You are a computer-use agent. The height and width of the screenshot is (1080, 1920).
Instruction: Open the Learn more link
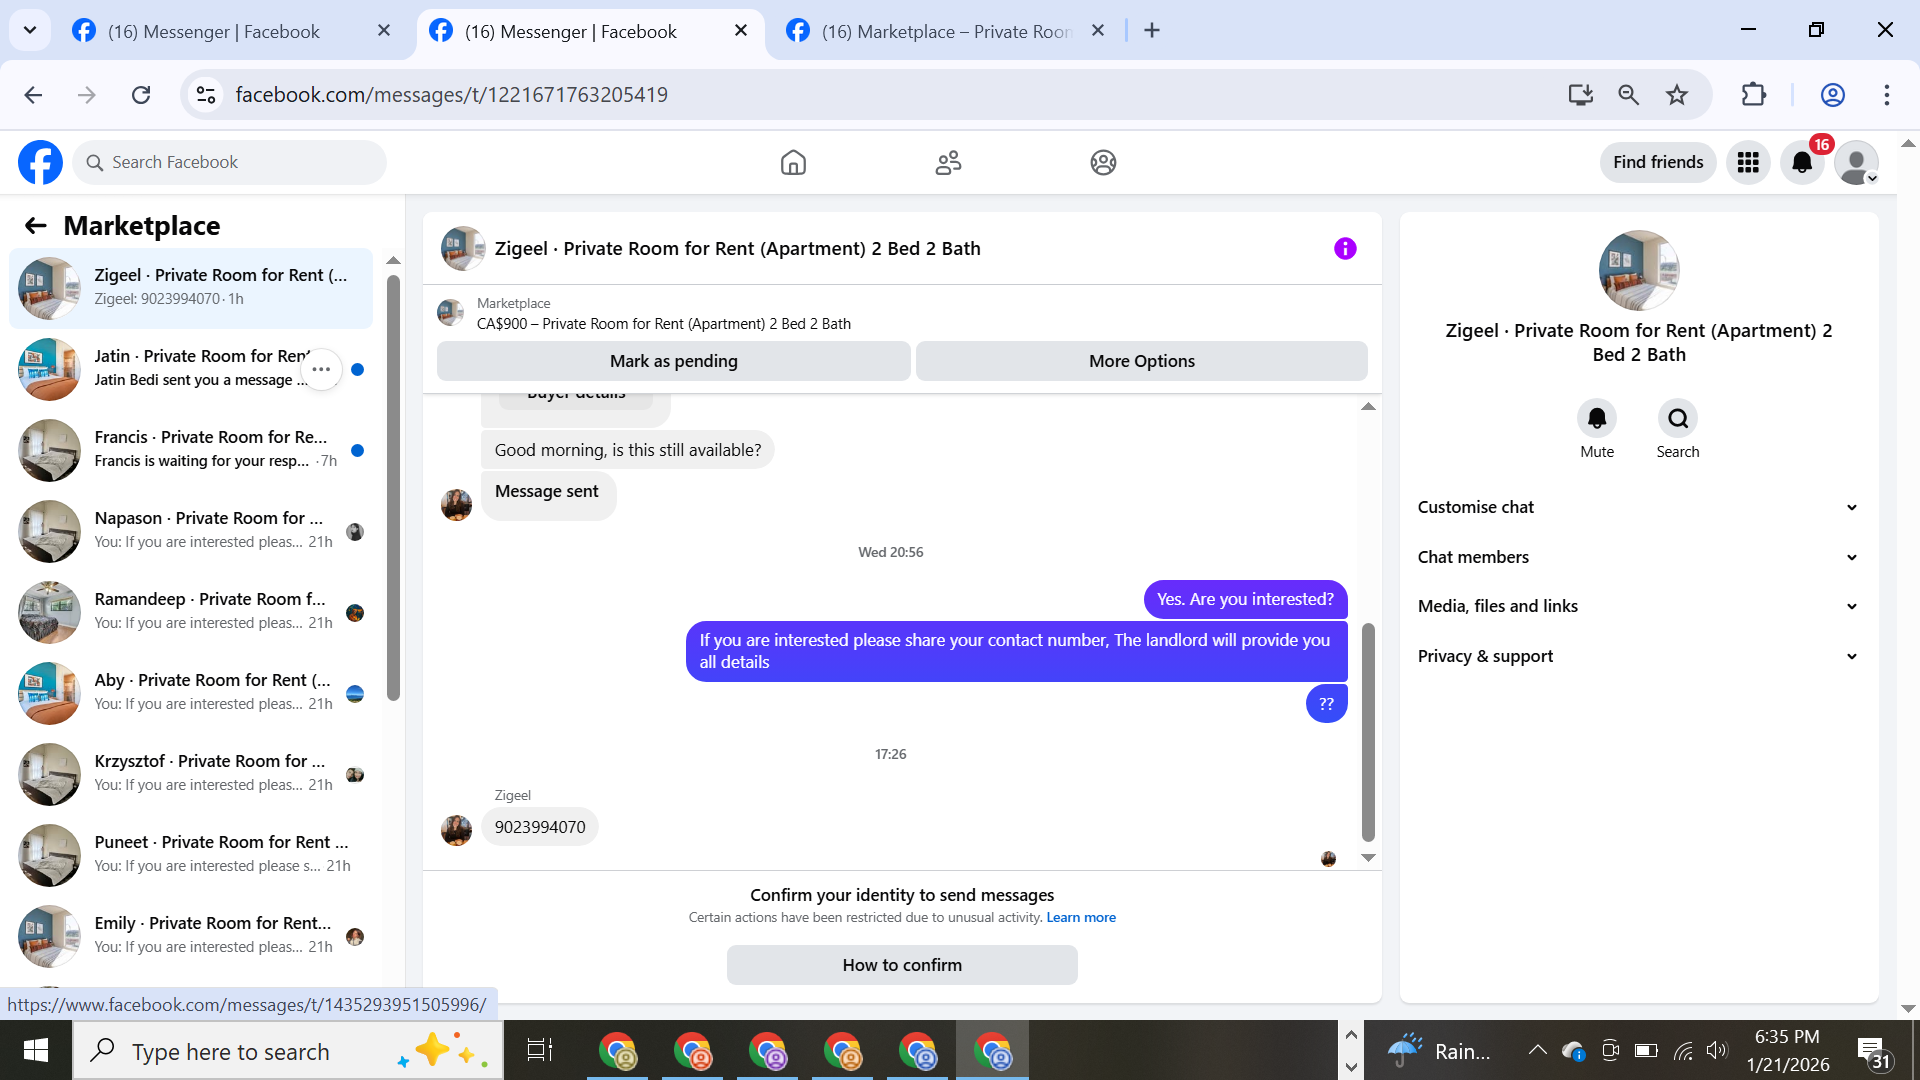pos(1081,918)
